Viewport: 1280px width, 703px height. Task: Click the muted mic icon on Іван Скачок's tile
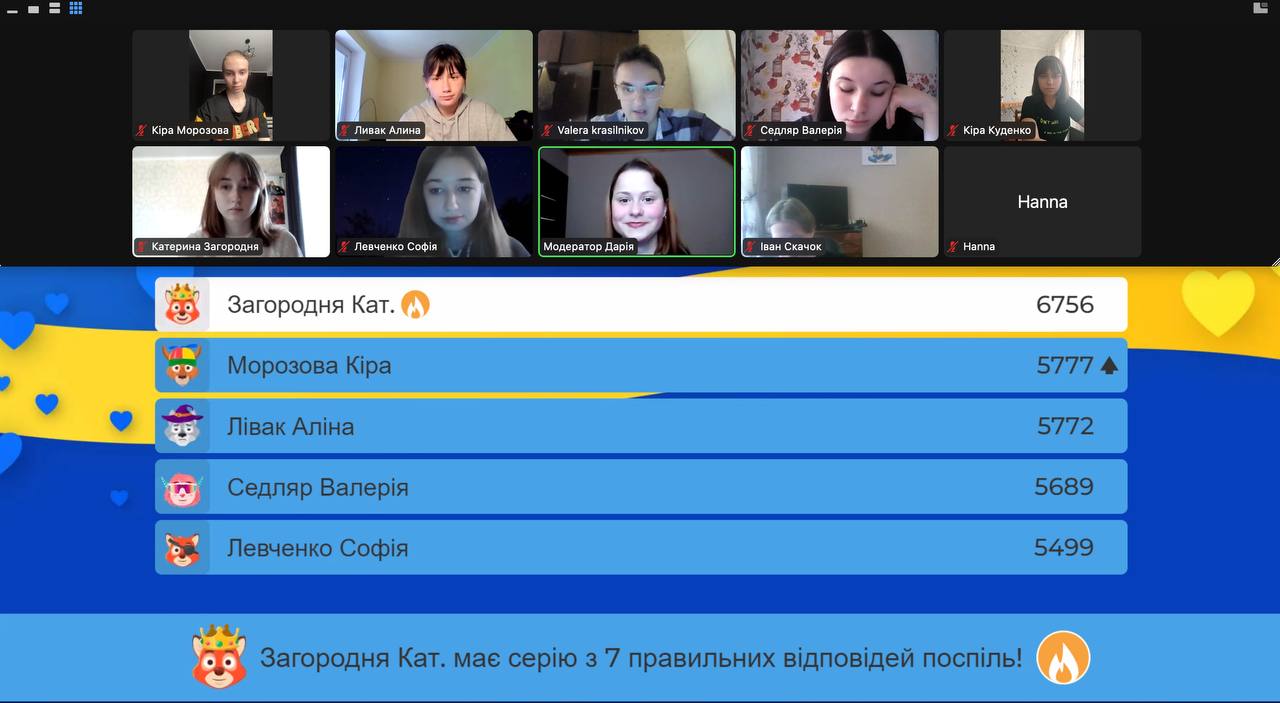pos(751,246)
